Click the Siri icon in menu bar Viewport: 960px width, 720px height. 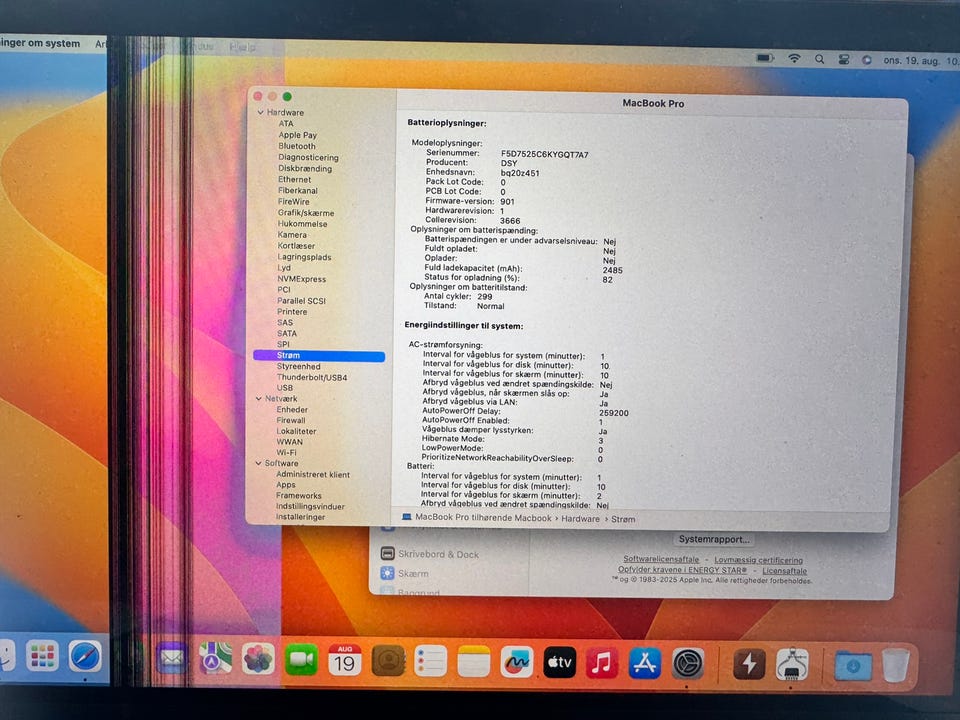[866, 60]
